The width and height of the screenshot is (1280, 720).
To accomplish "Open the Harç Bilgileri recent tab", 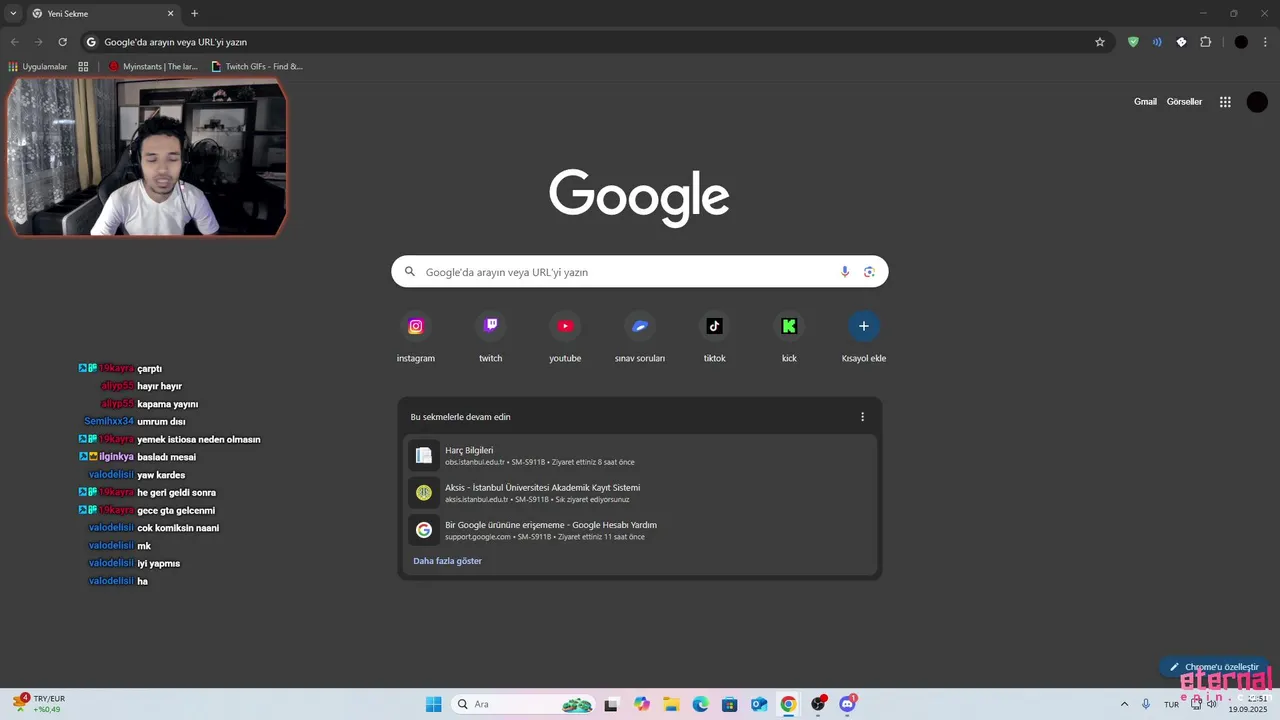I will pos(640,456).
